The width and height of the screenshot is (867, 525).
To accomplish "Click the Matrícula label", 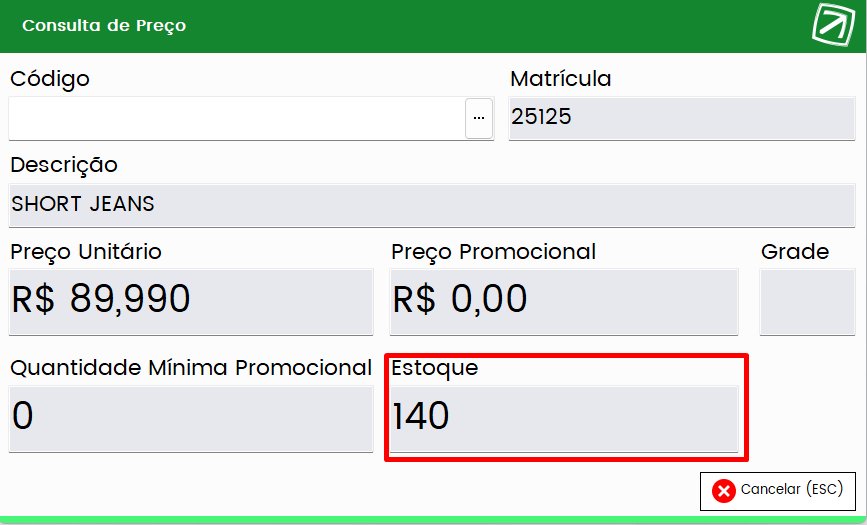I will (561, 79).
